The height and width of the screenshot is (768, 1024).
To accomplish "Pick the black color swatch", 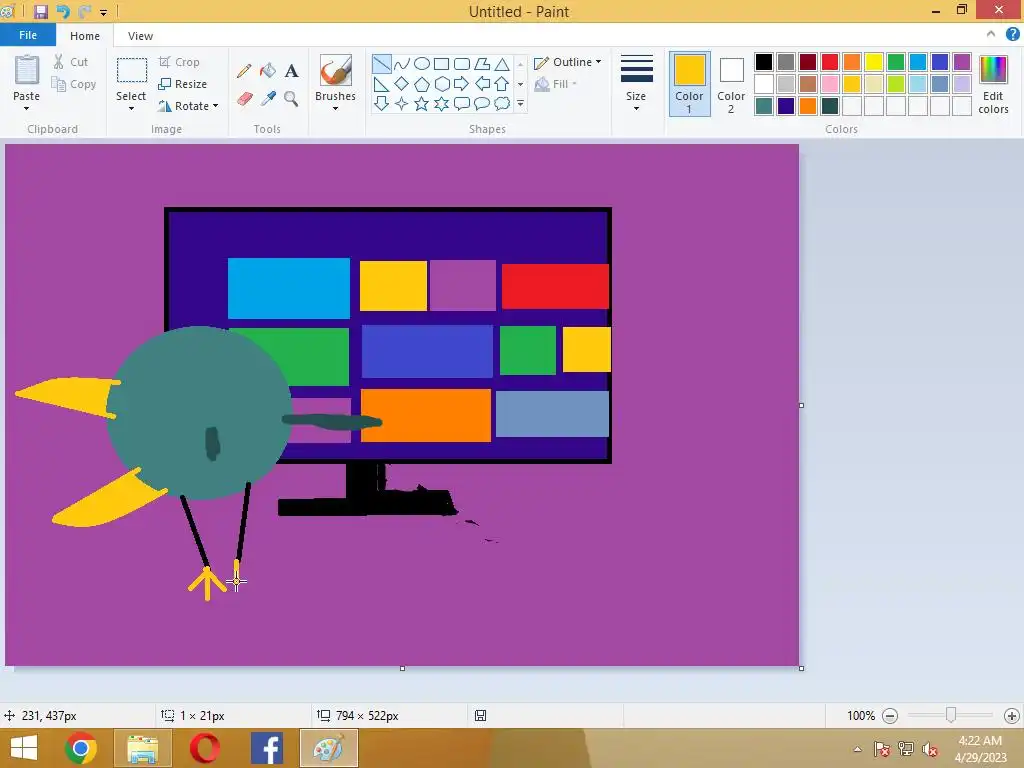I will [763, 62].
